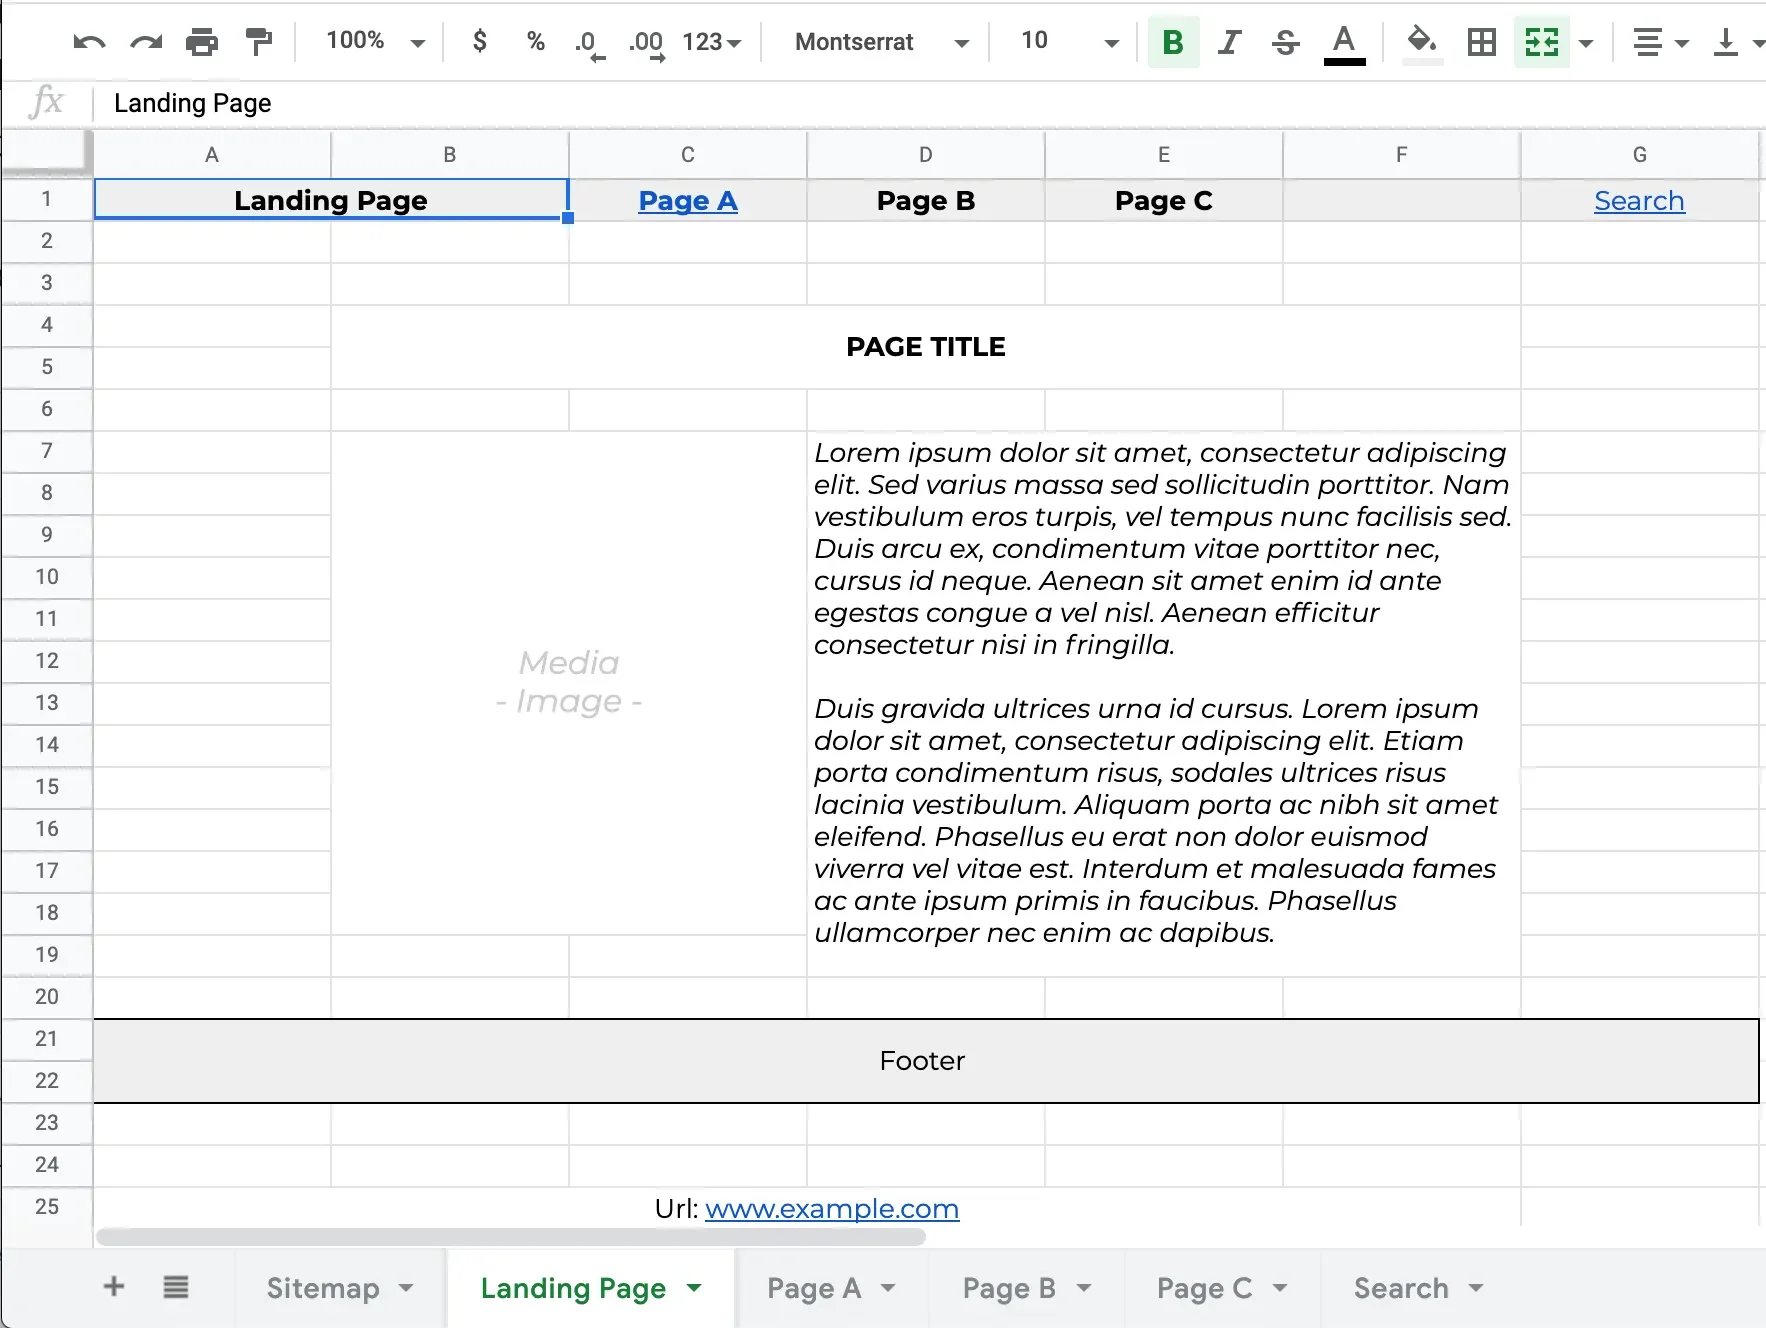Select column A header
The width and height of the screenshot is (1766, 1328).
212,155
